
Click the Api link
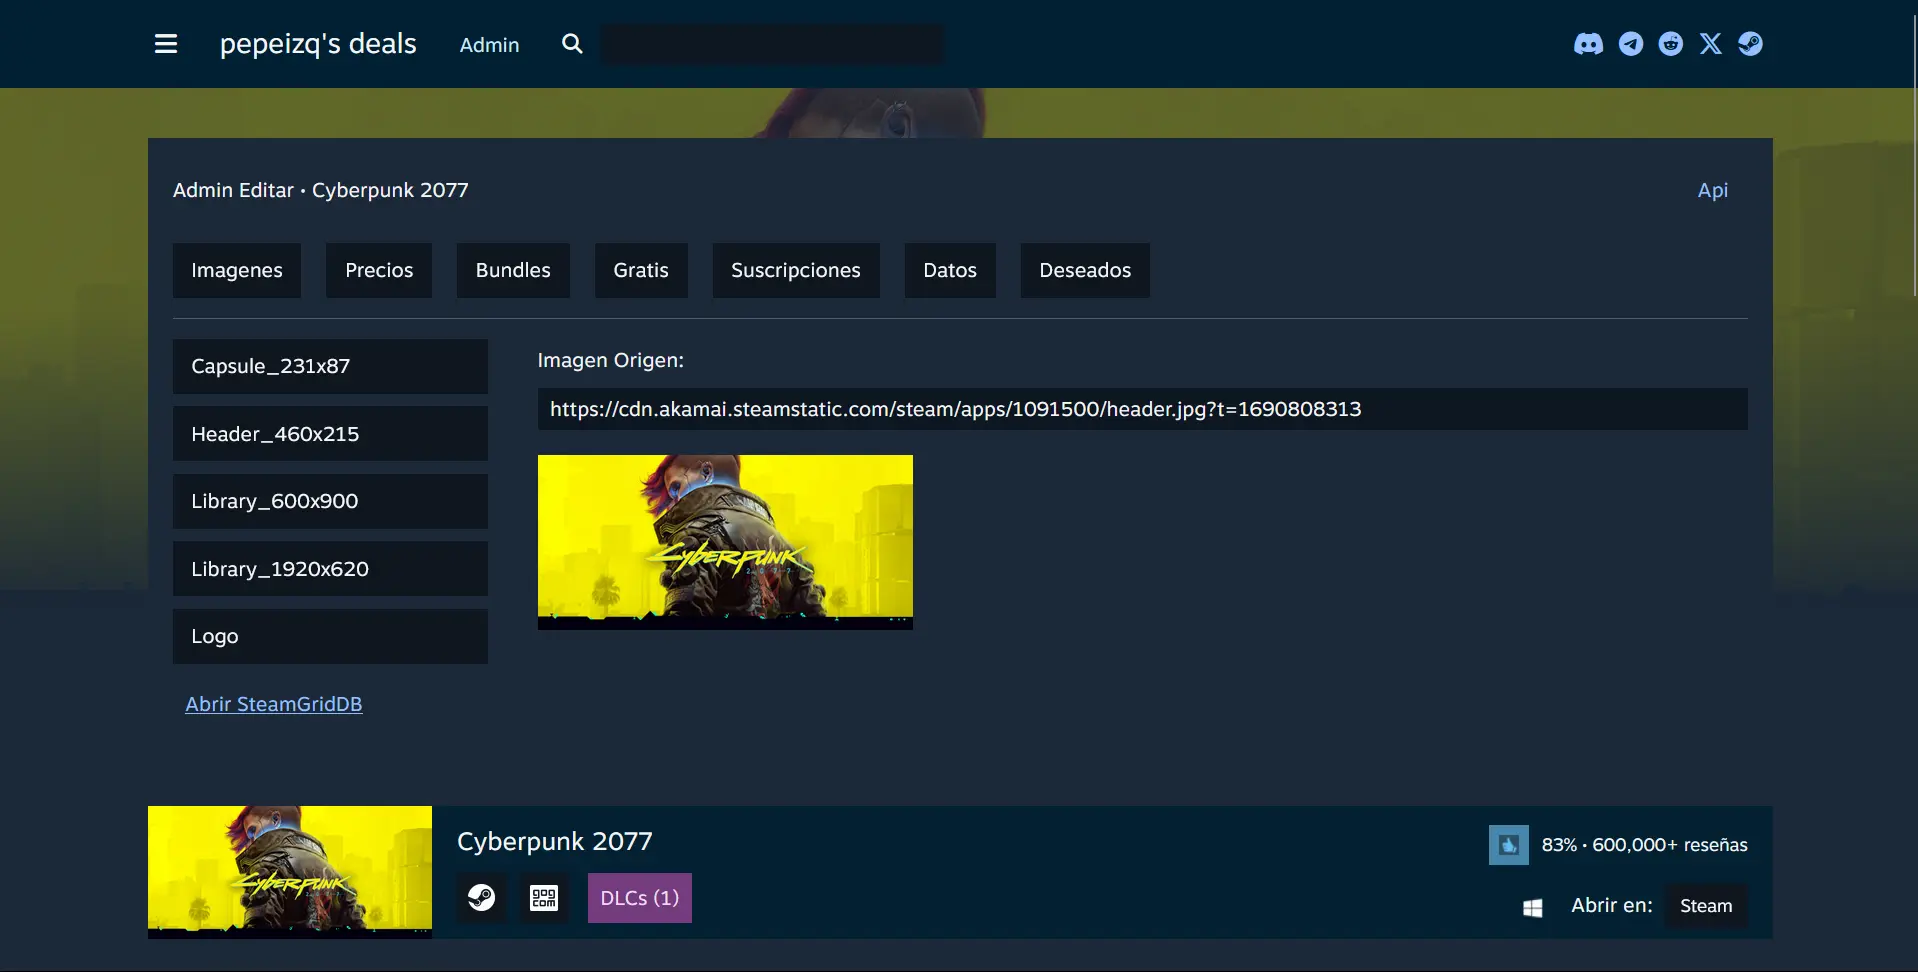[1712, 190]
